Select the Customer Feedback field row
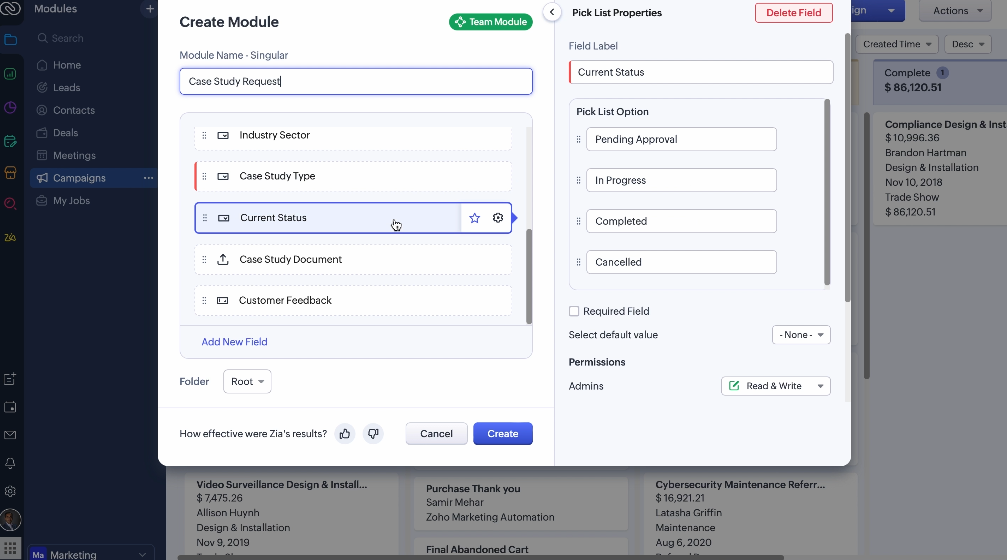The image size is (1007, 560). 353,301
